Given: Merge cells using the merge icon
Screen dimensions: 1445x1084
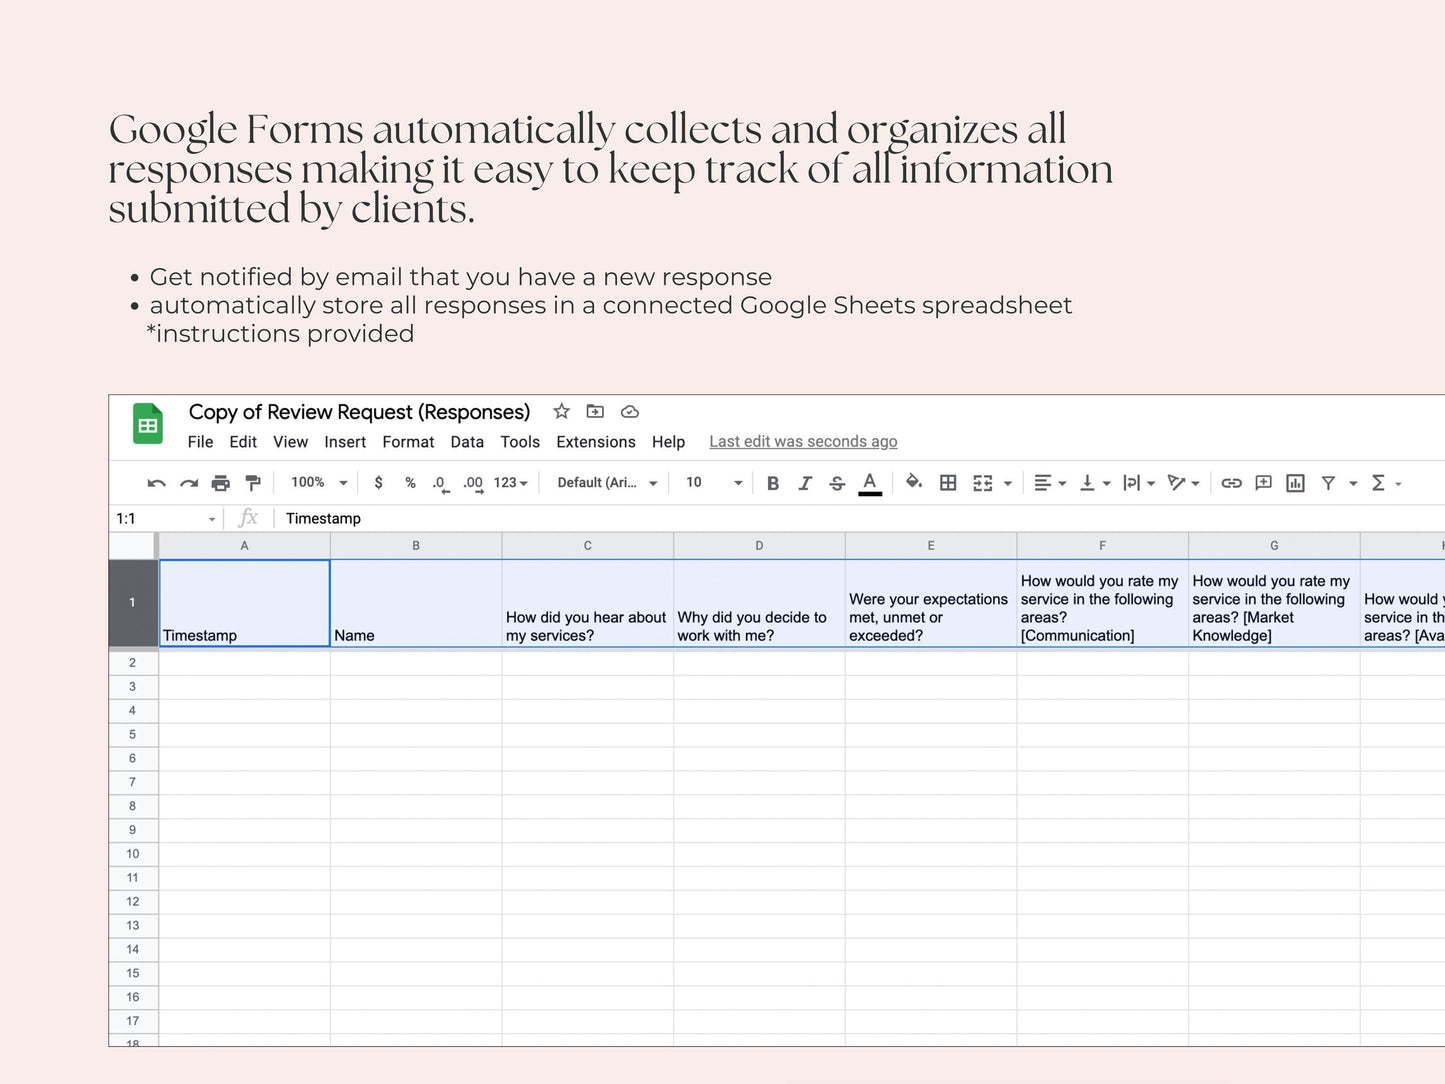Looking at the screenshot, I should pos(983,483).
